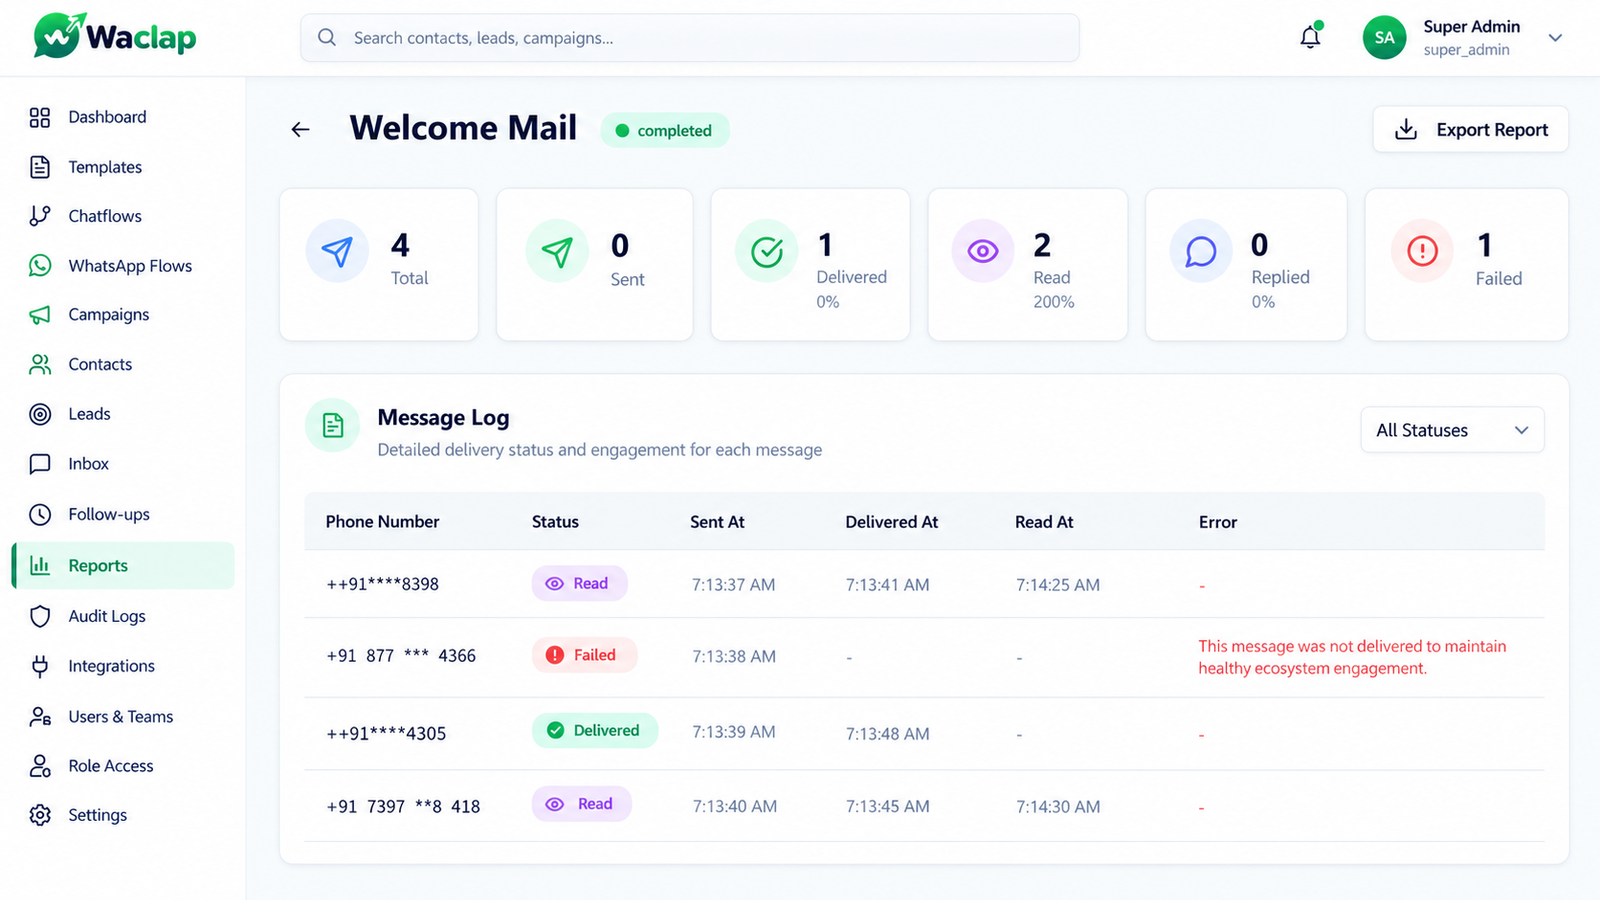Click Read badge for number ending 8398
This screenshot has width=1600, height=900.
(x=579, y=584)
